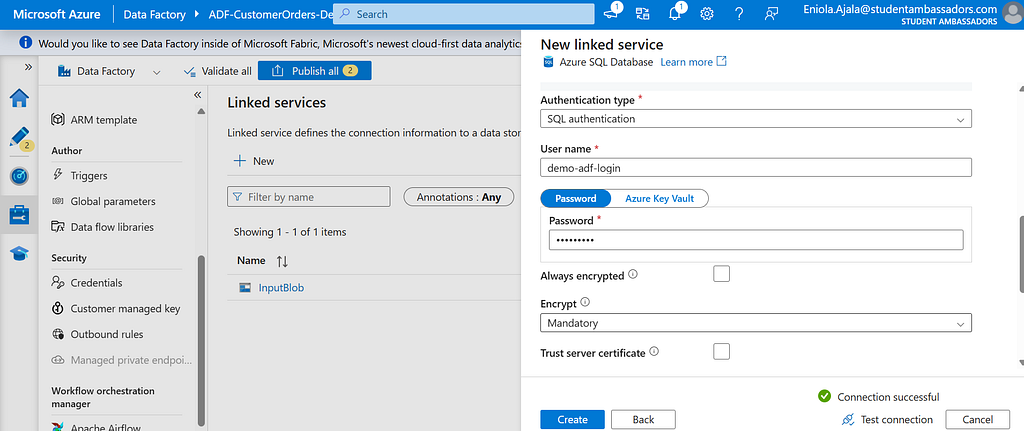This screenshot has width=1024, height=431.
Task: Expand the Data Factory dropdown chevron
Action: click(x=156, y=72)
